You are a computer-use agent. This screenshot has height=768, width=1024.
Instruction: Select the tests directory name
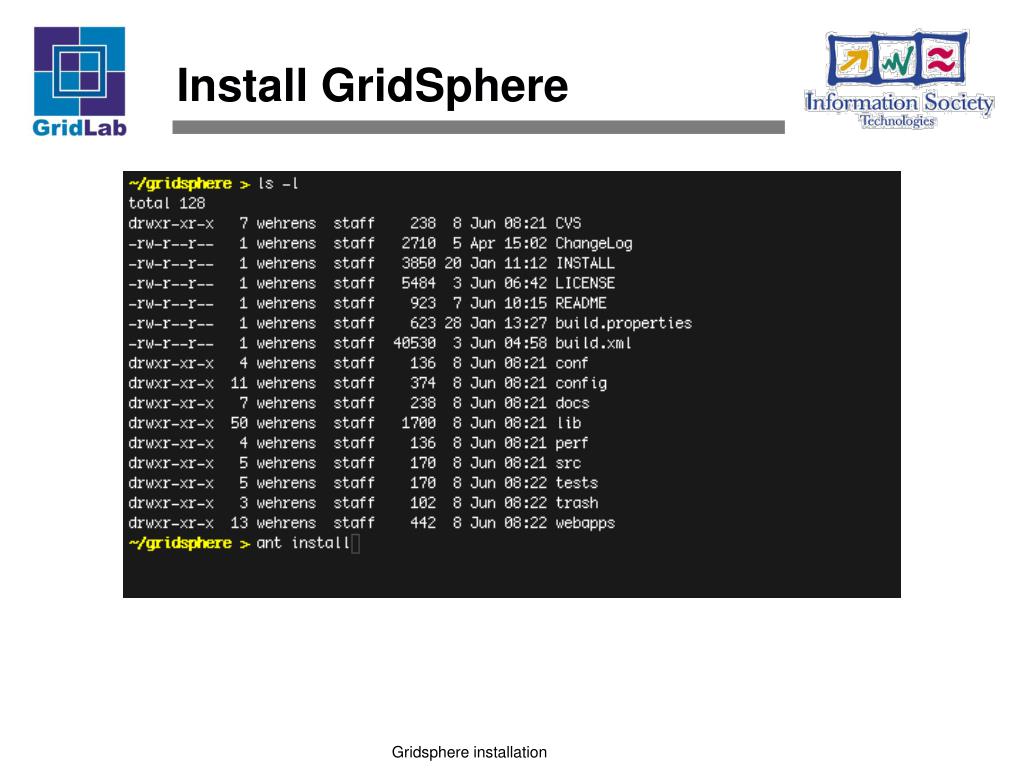577,483
